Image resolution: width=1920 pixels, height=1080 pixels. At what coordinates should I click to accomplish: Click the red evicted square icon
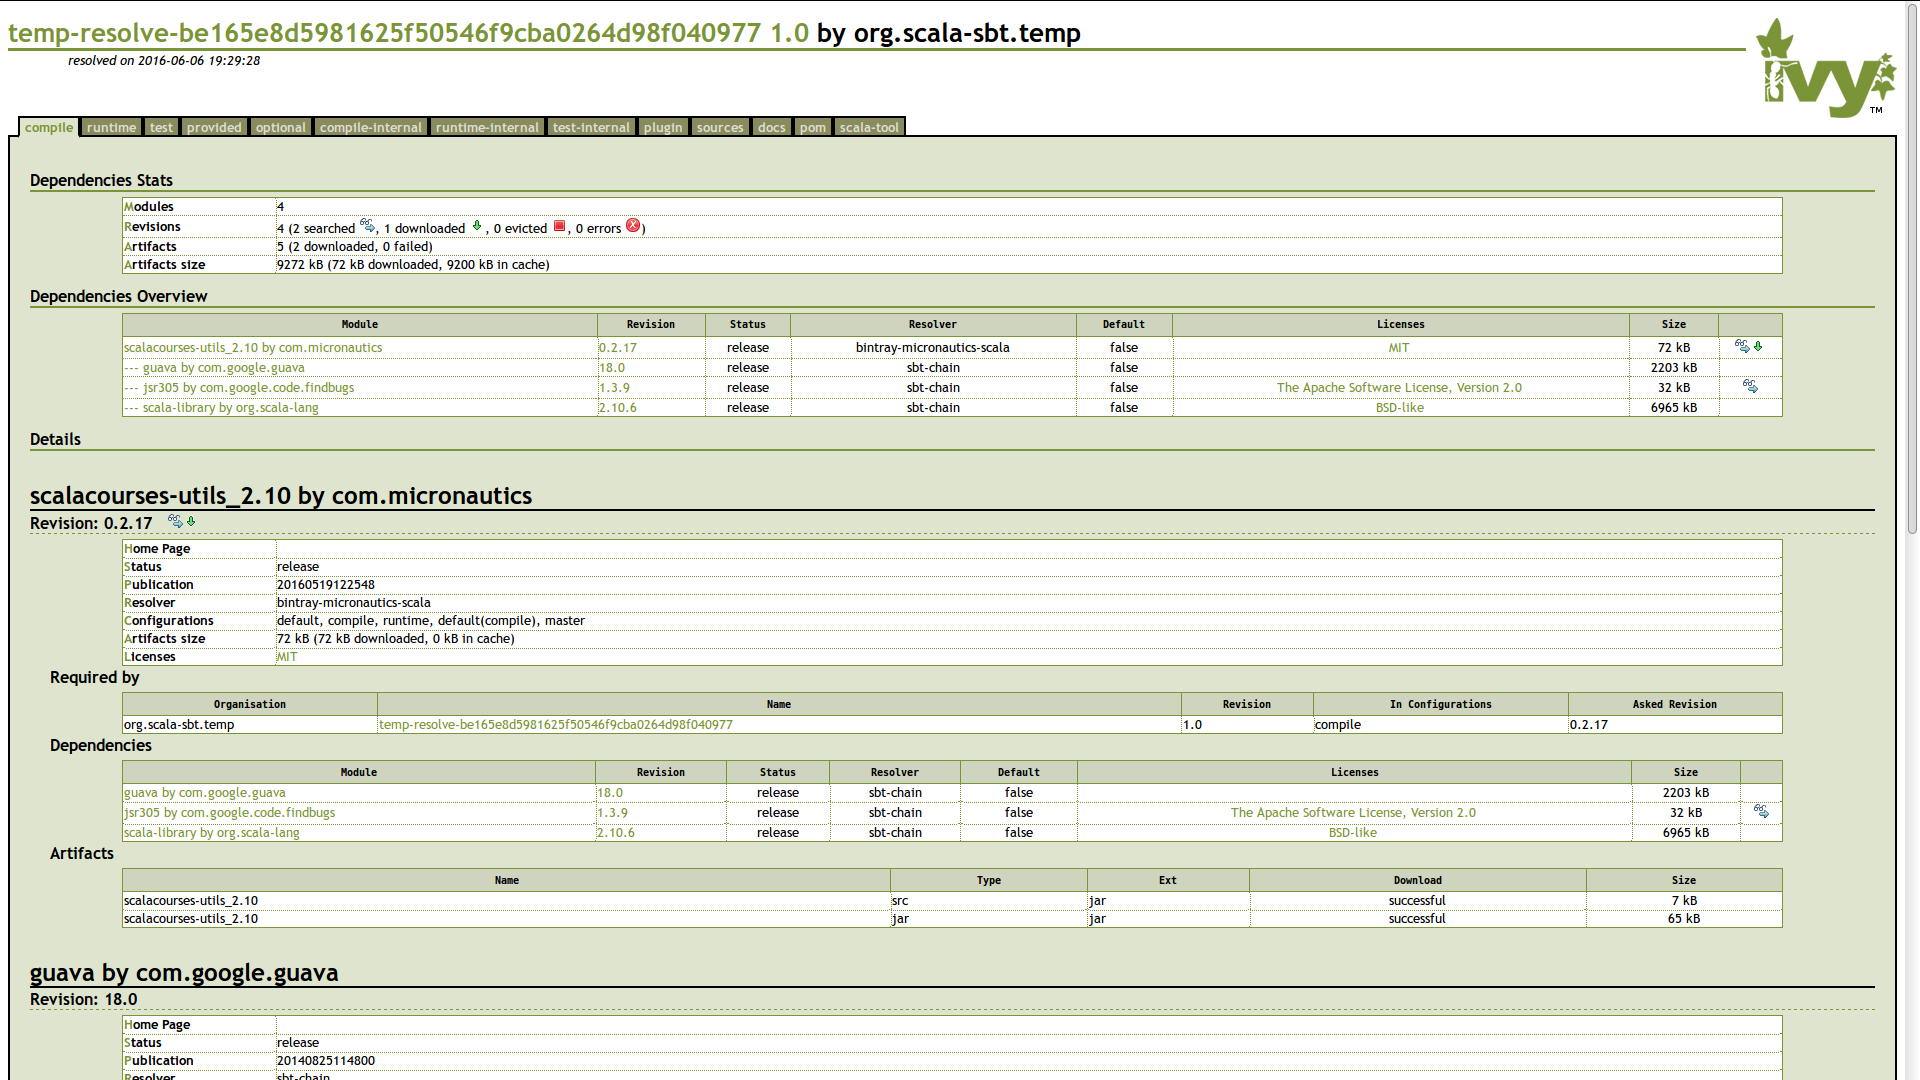[x=560, y=226]
